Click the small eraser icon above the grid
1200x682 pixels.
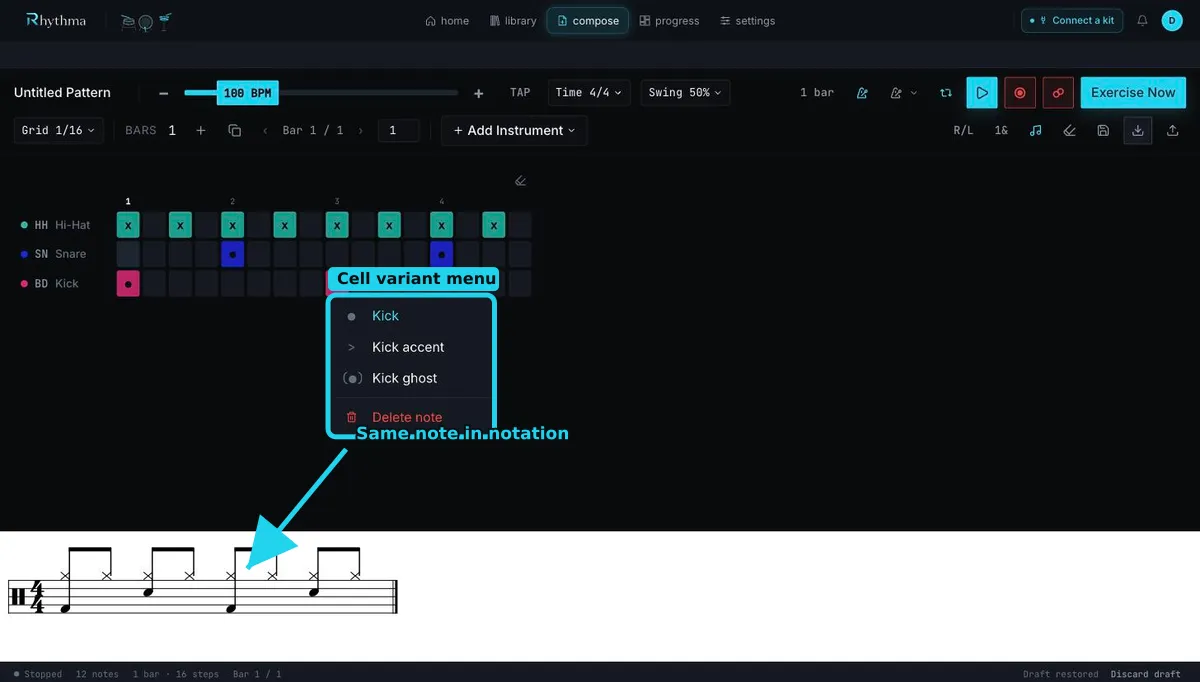pyautogui.click(x=520, y=181)
